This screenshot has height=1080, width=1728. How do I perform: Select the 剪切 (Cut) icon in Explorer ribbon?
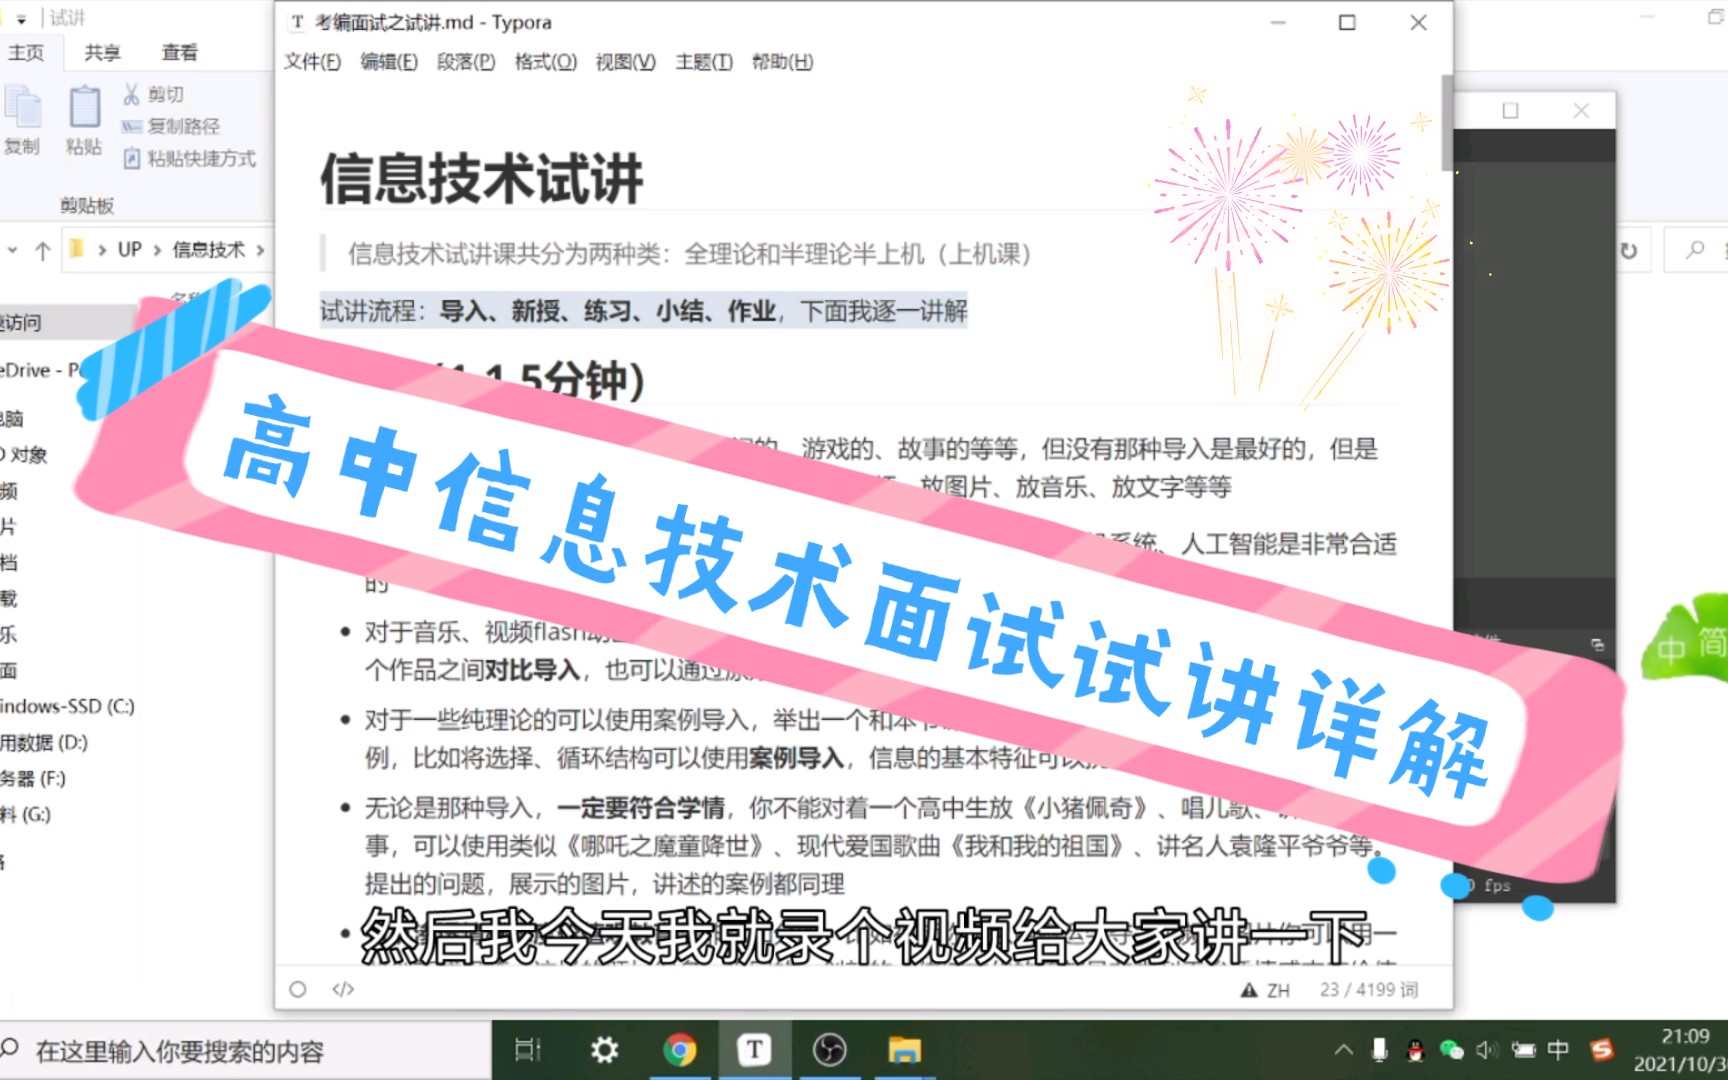click(130, 93)
